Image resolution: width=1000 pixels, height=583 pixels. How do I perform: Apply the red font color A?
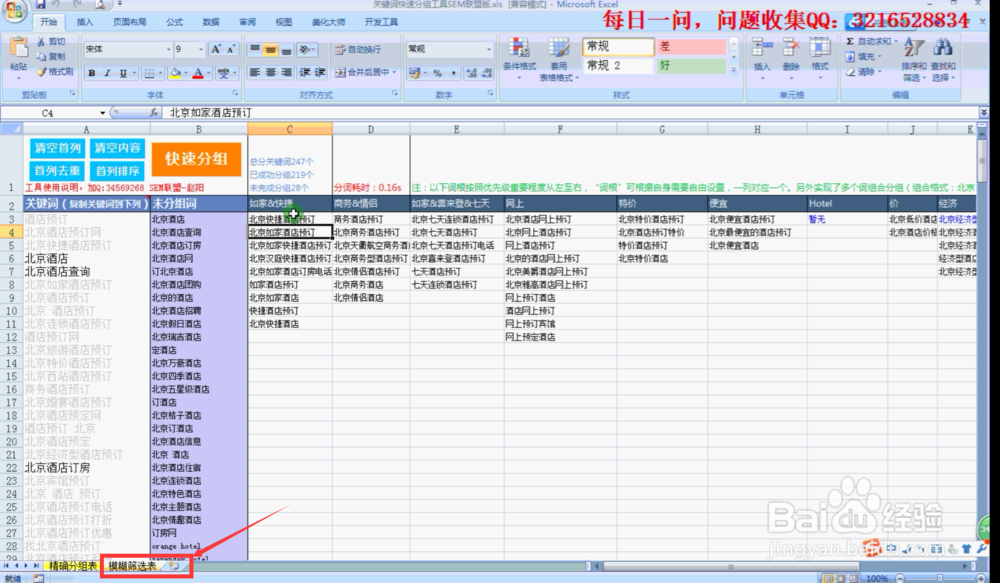click(x=198, y=73)
